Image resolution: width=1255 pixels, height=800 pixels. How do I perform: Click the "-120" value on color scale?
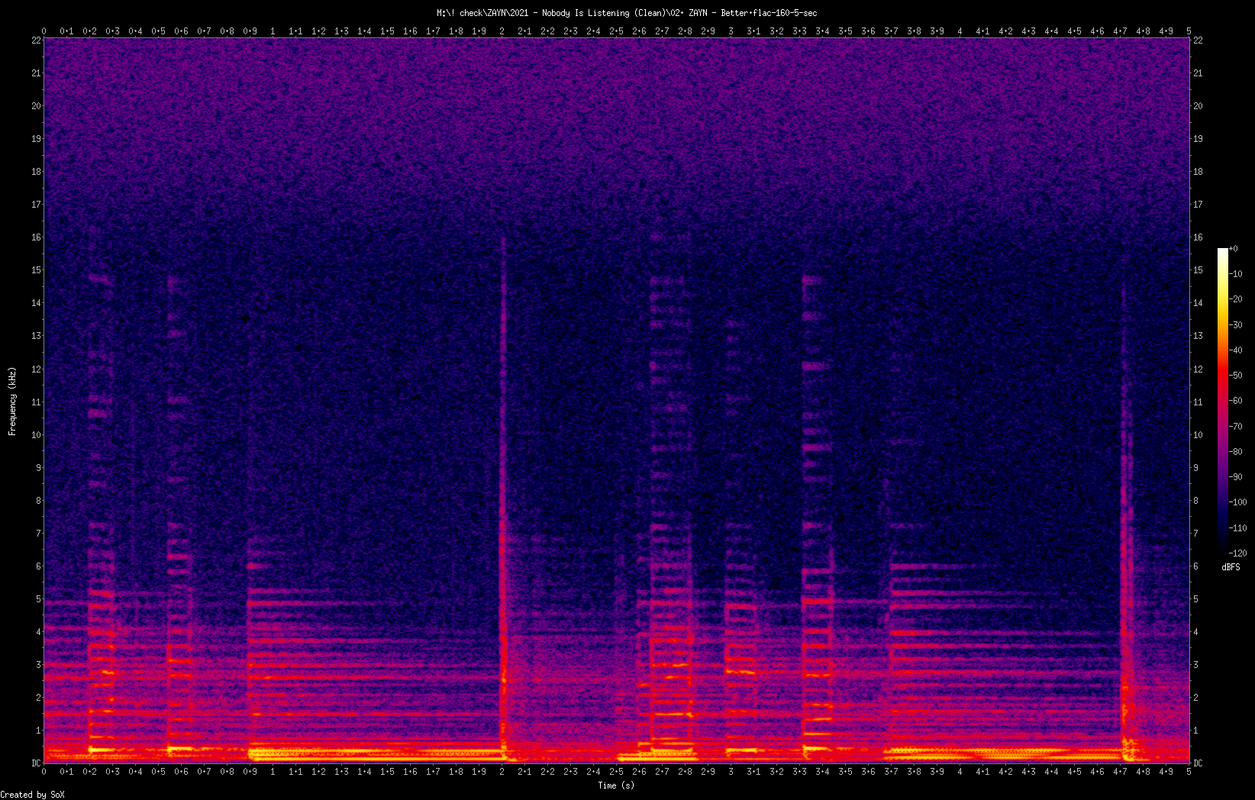click(1240, 553)
